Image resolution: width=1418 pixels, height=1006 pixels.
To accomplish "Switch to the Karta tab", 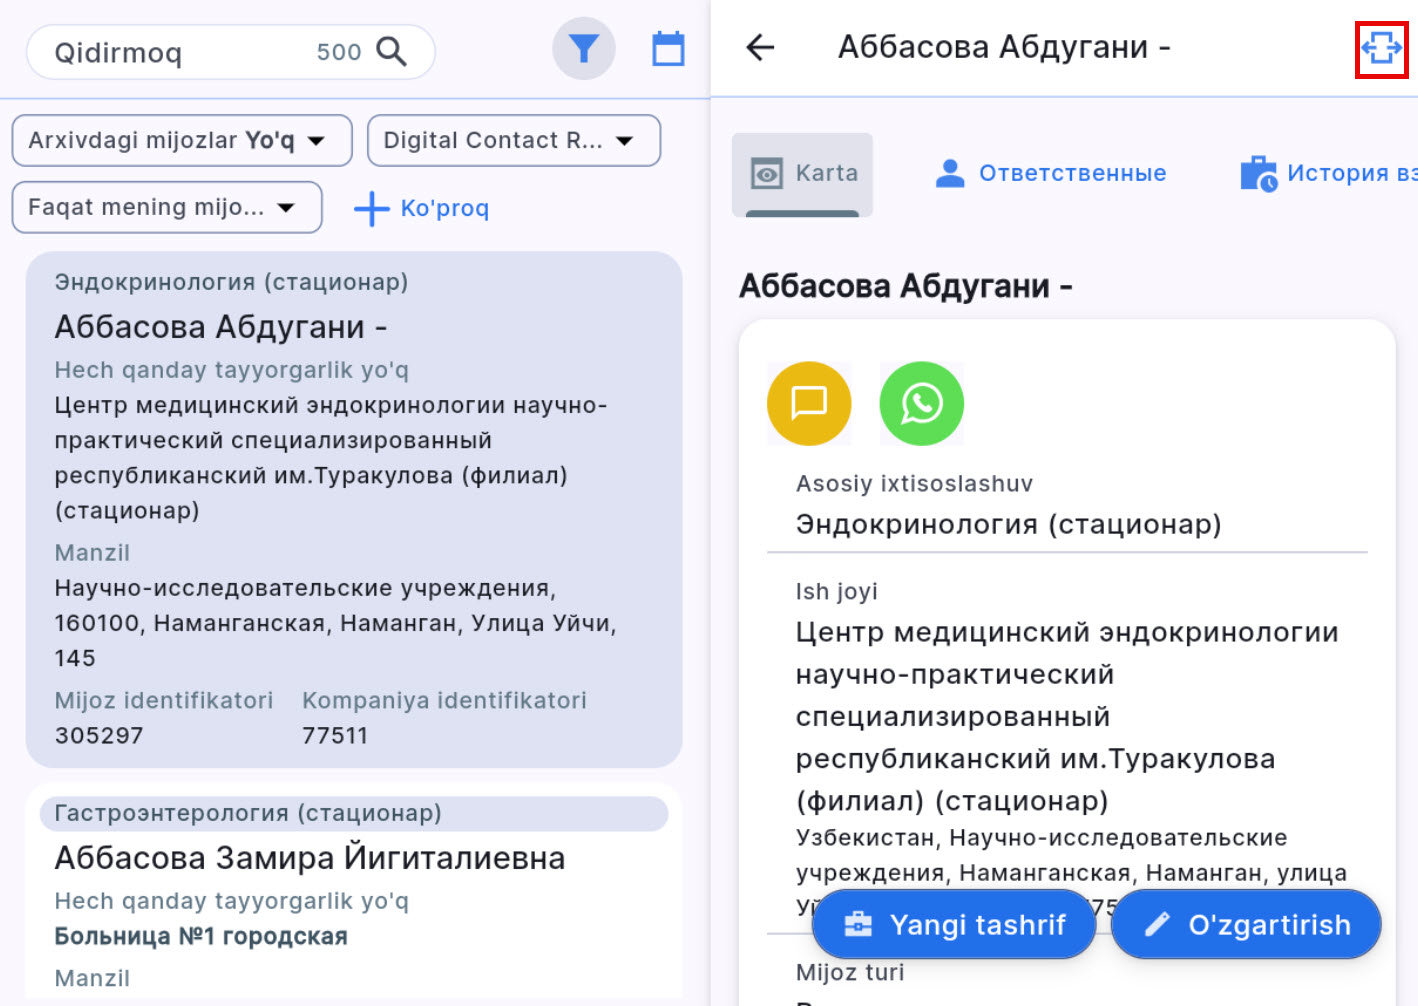I will coord(802,171).
